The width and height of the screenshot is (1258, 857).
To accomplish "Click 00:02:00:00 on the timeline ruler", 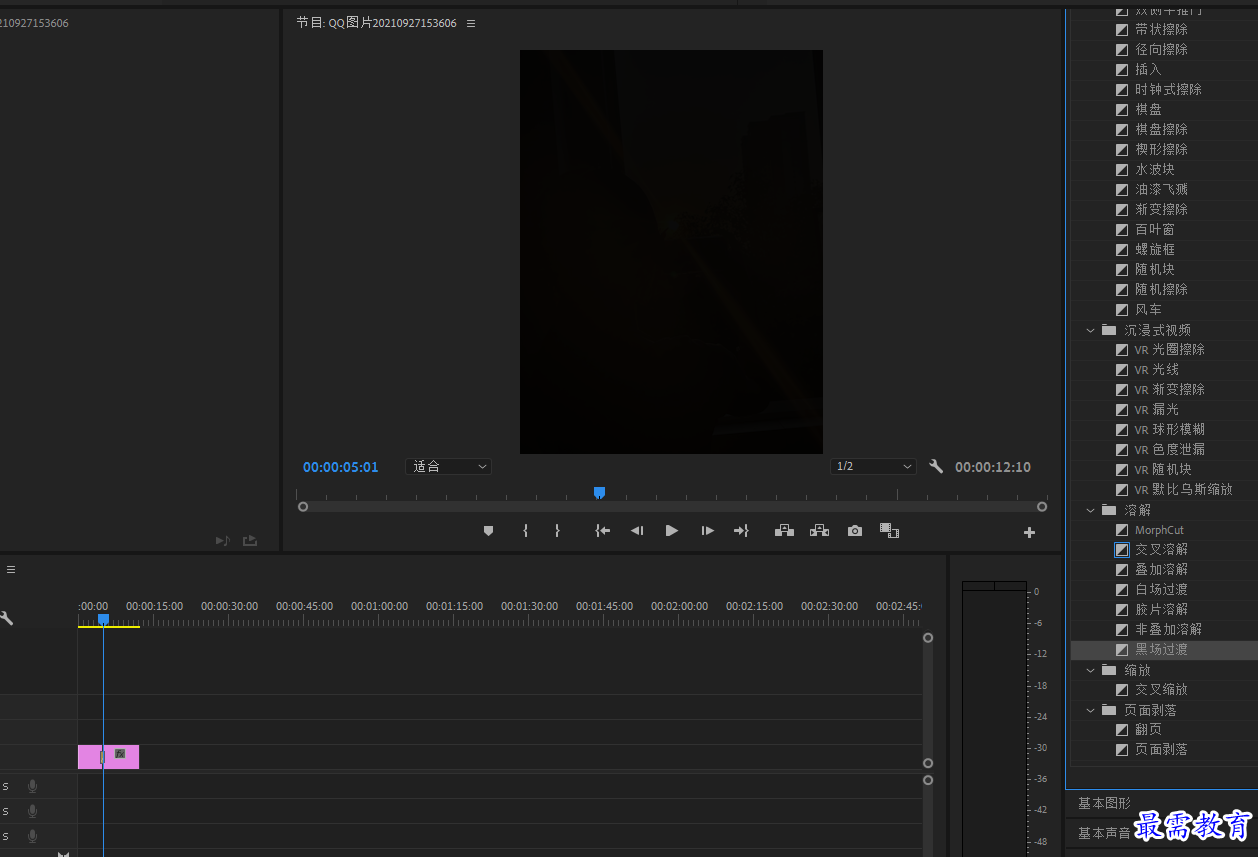I will tap(679, 606).
